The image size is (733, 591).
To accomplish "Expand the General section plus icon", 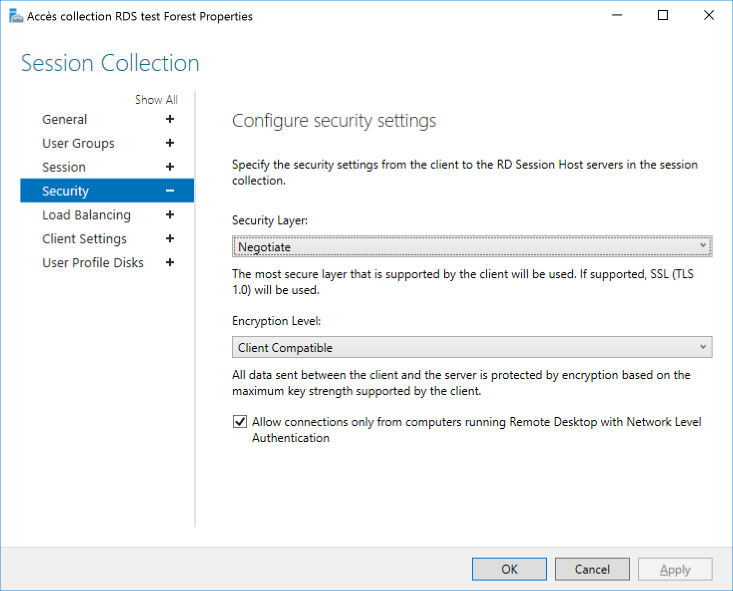I will point(170,119).
